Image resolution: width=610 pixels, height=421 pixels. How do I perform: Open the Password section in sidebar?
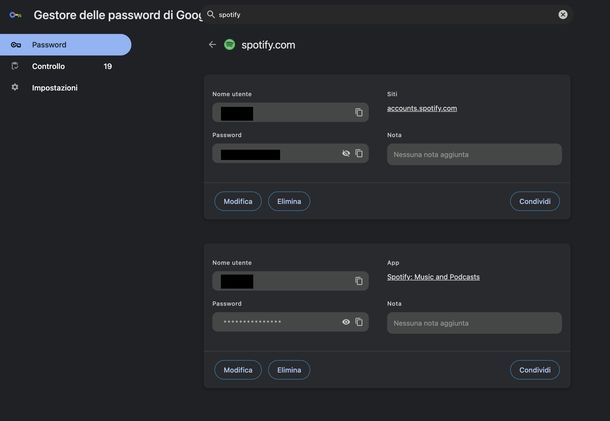click(65, 45)
